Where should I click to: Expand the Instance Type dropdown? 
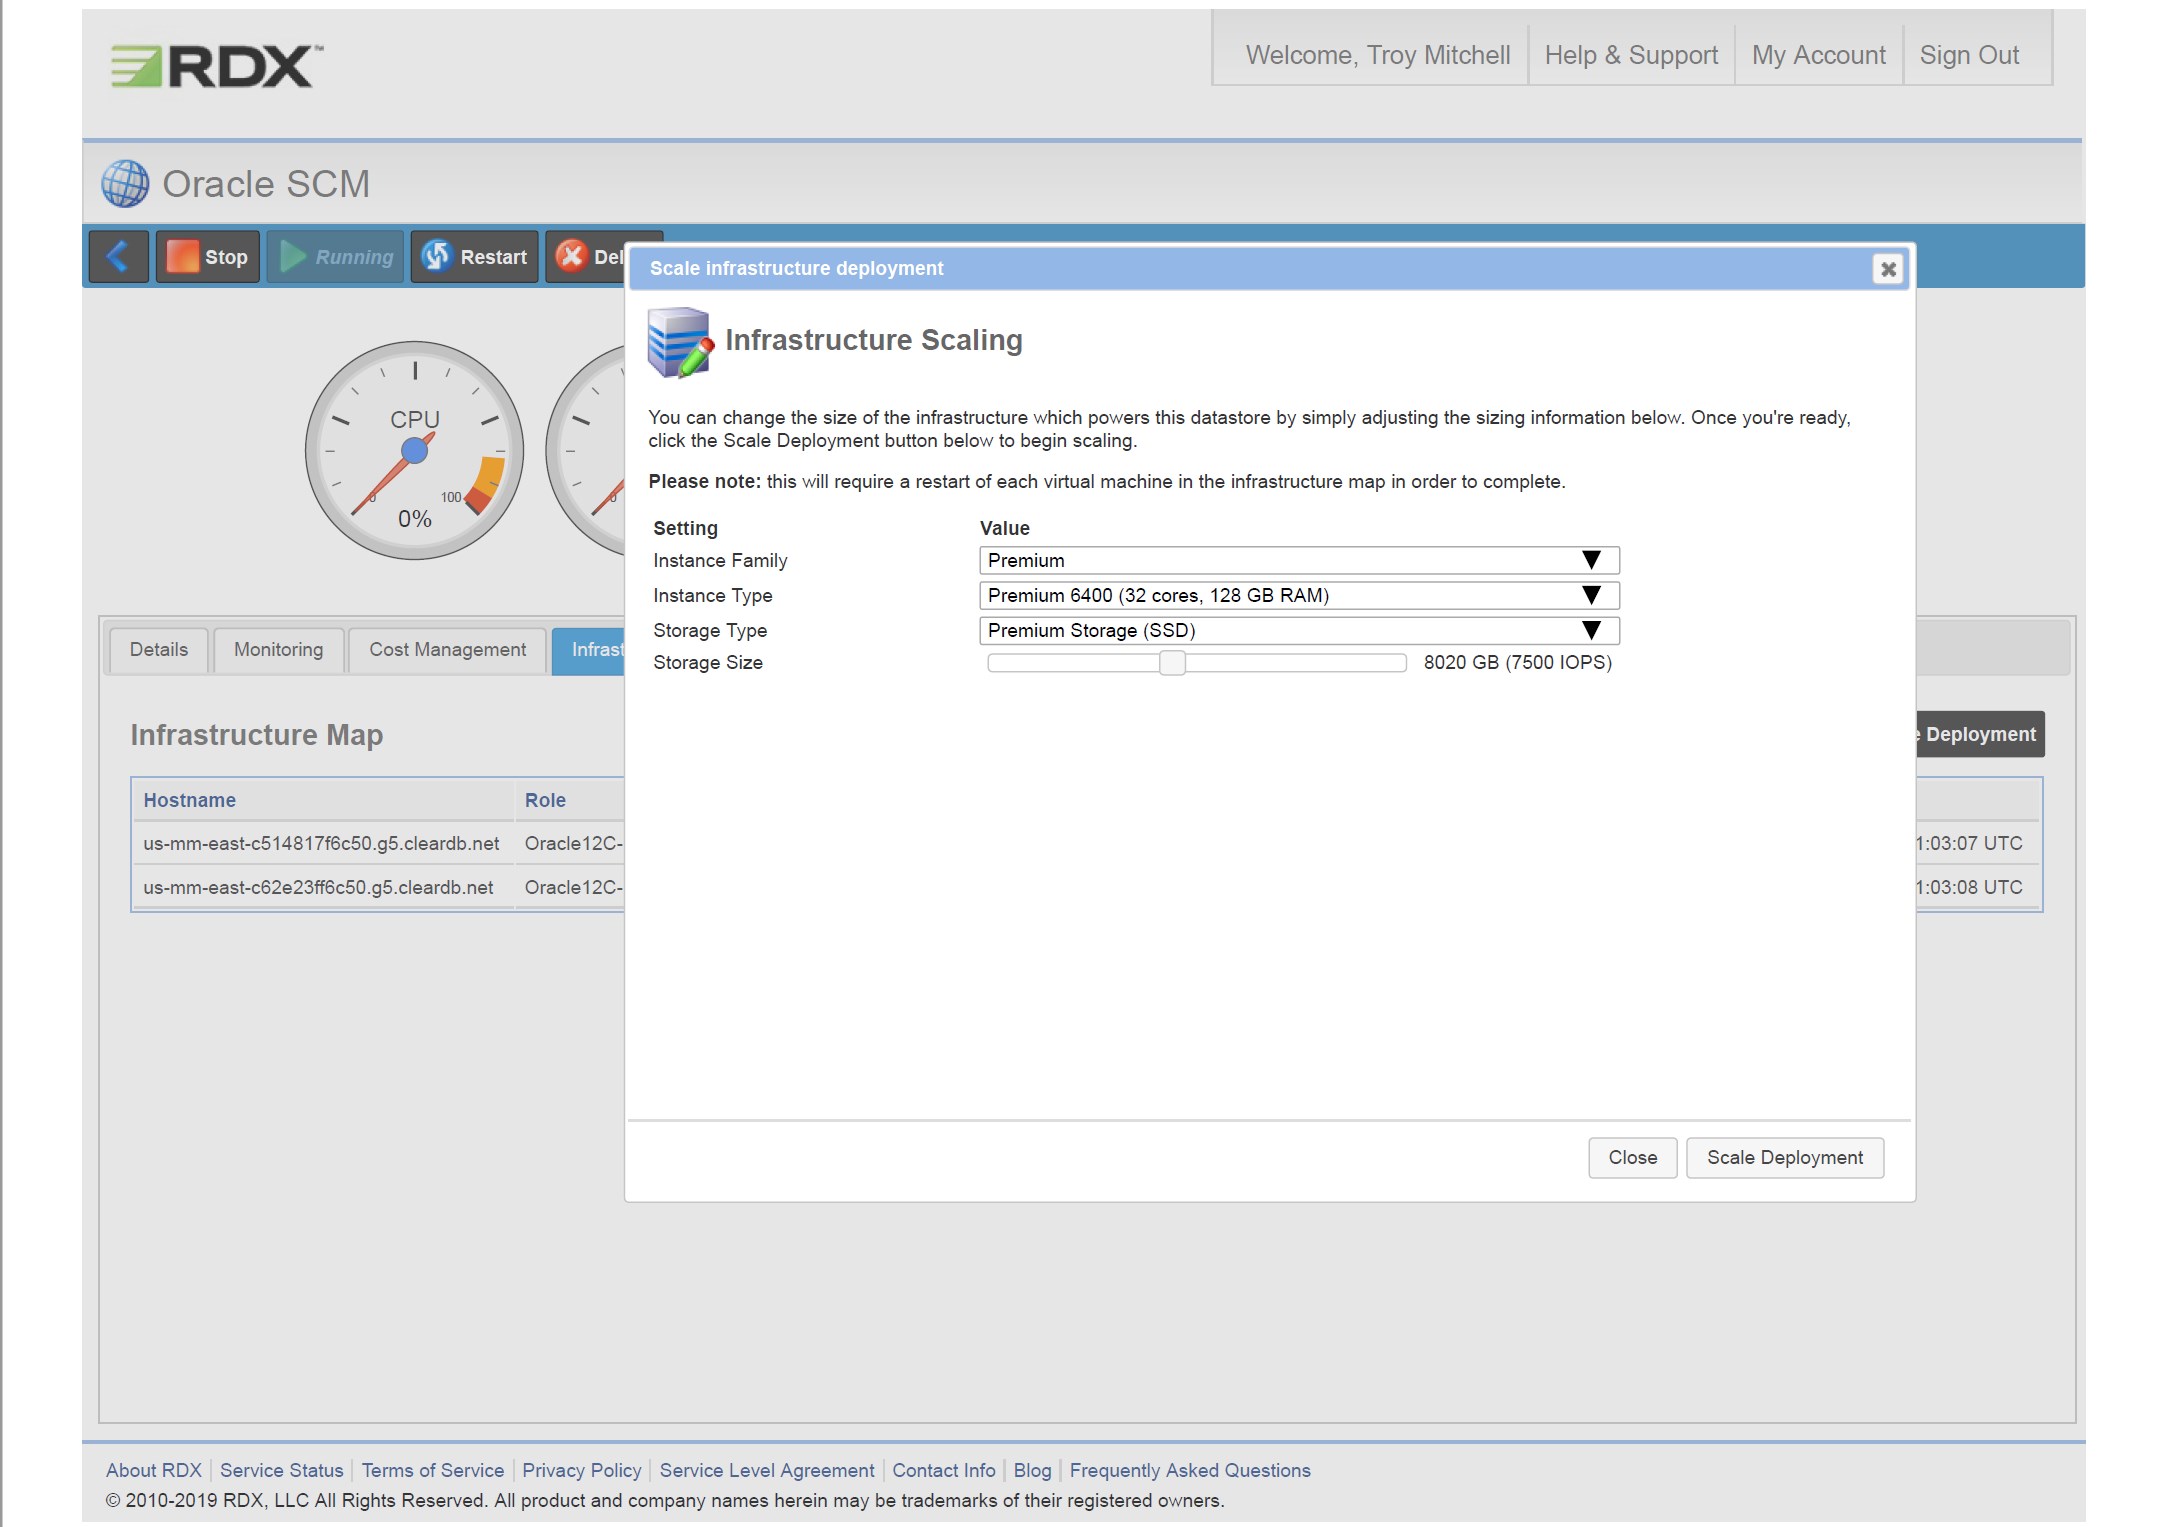1298,595
